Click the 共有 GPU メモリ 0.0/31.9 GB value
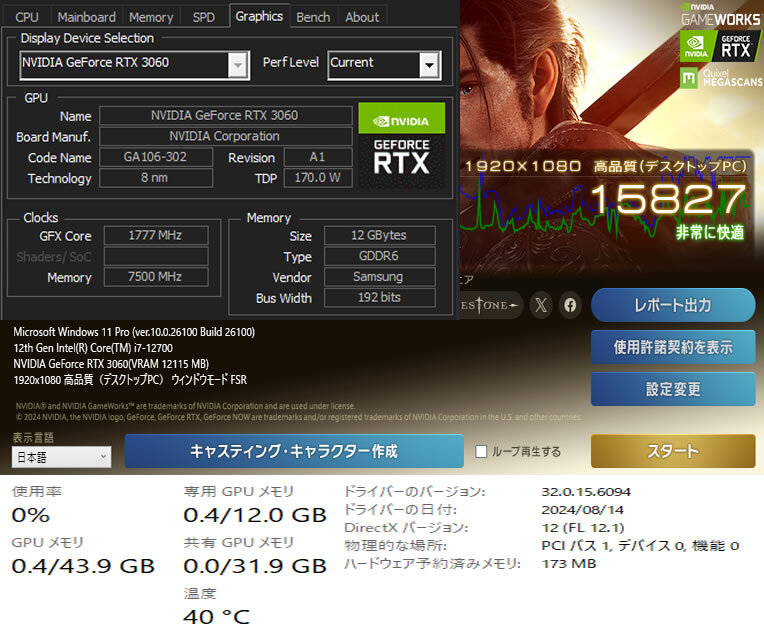This screenshot has width=764, height=635. pos(255,566)
